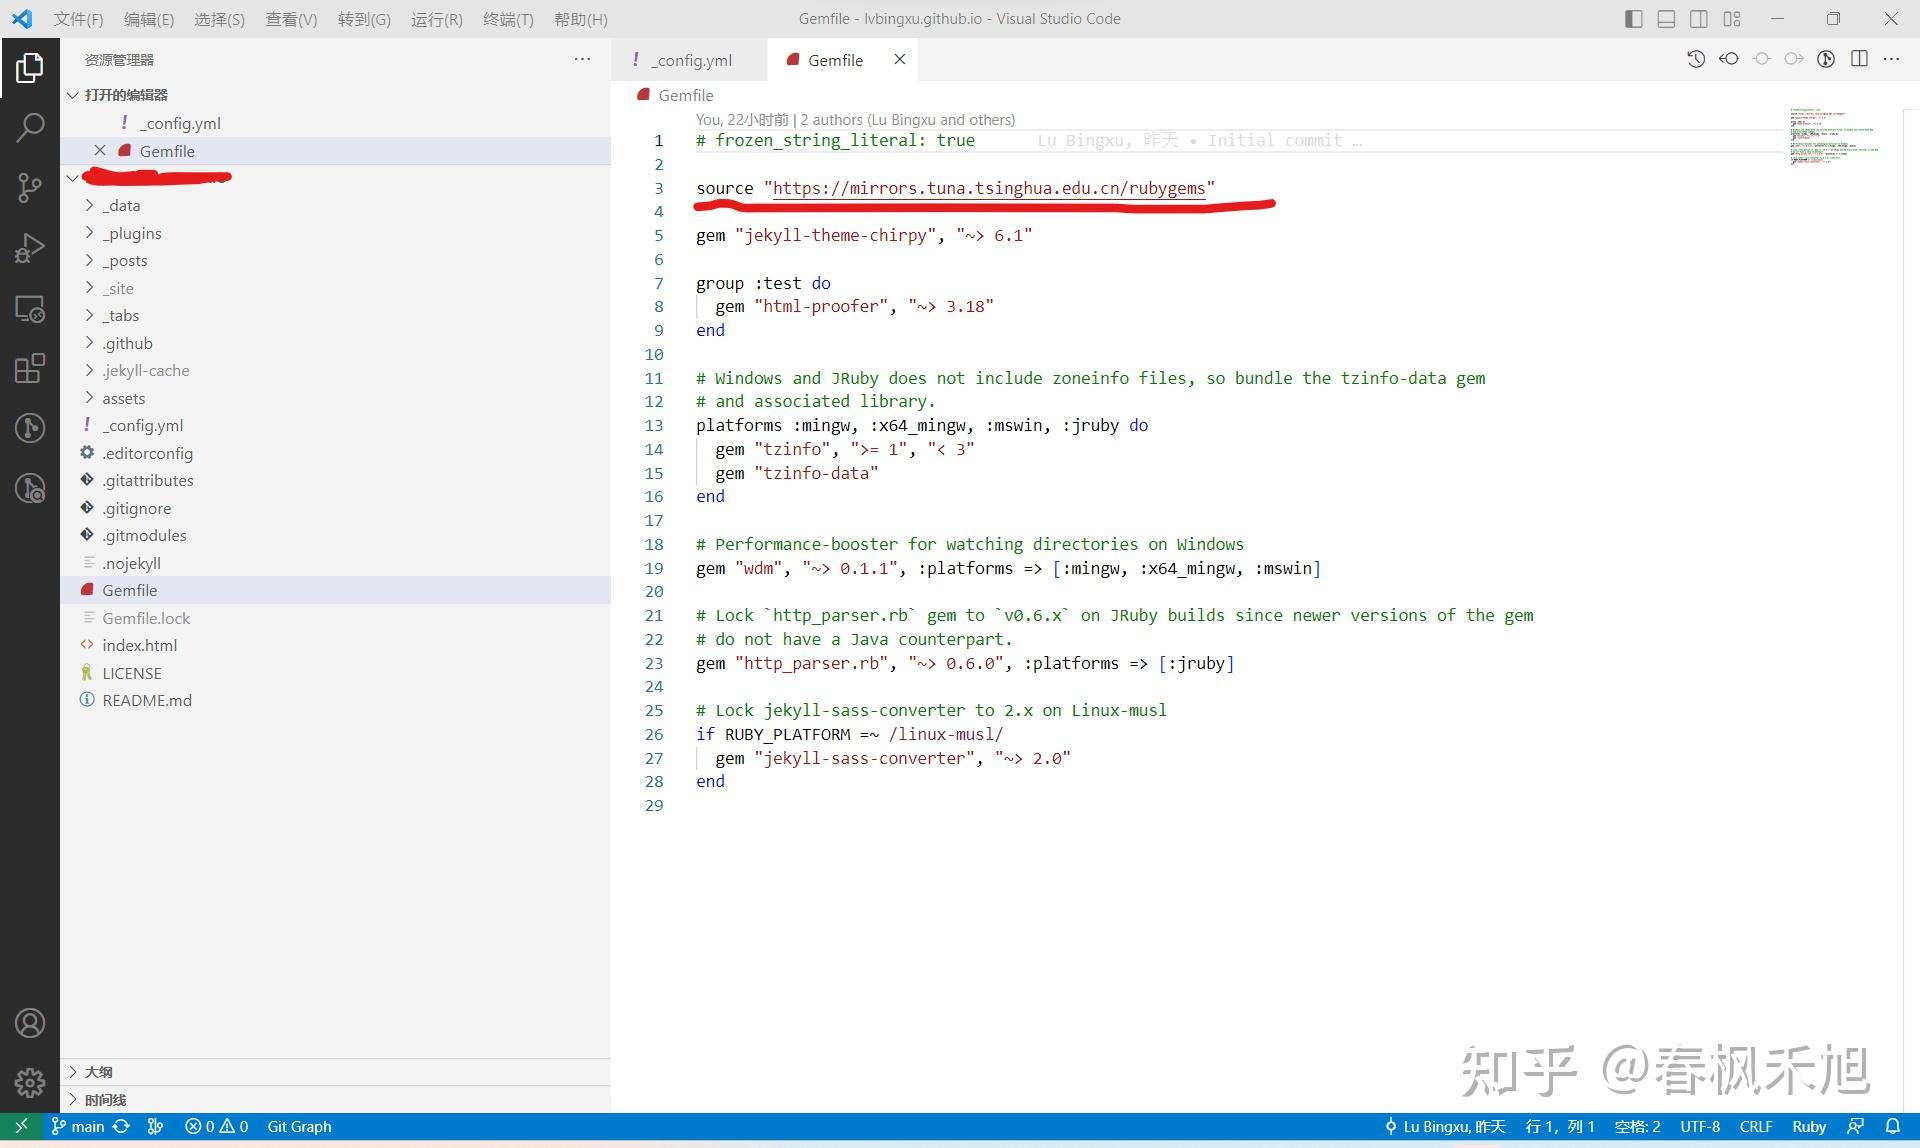Select the Gemfile.lock file in Explorer

point(146,617)
